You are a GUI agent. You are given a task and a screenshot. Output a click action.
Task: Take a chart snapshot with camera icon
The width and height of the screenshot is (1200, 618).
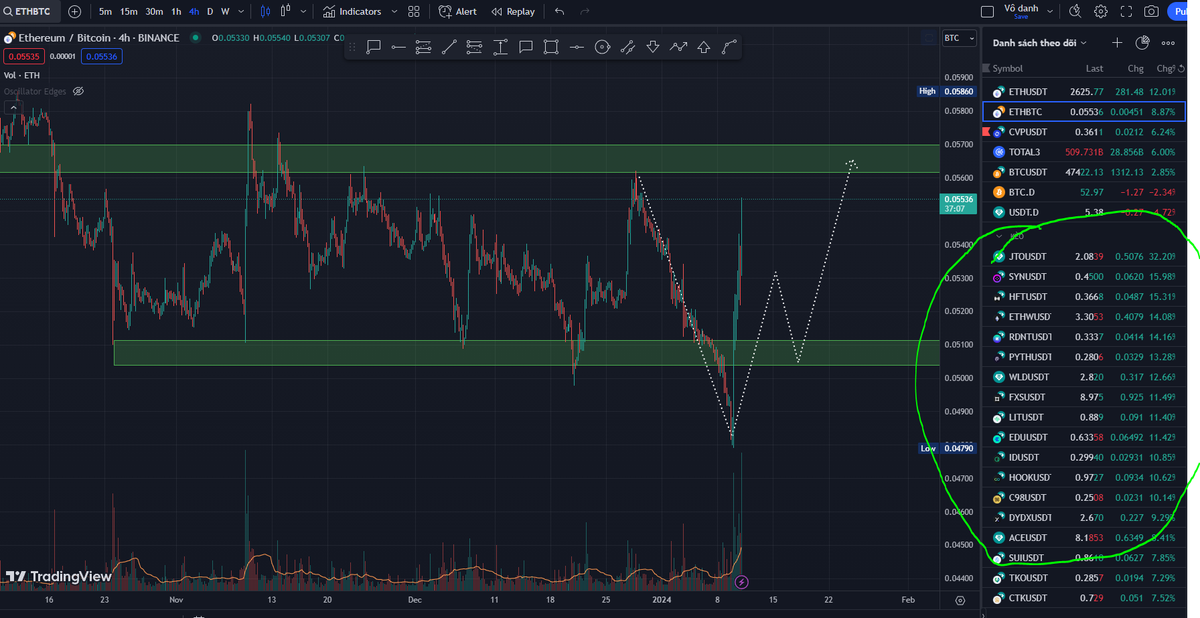click(1151, 11)
